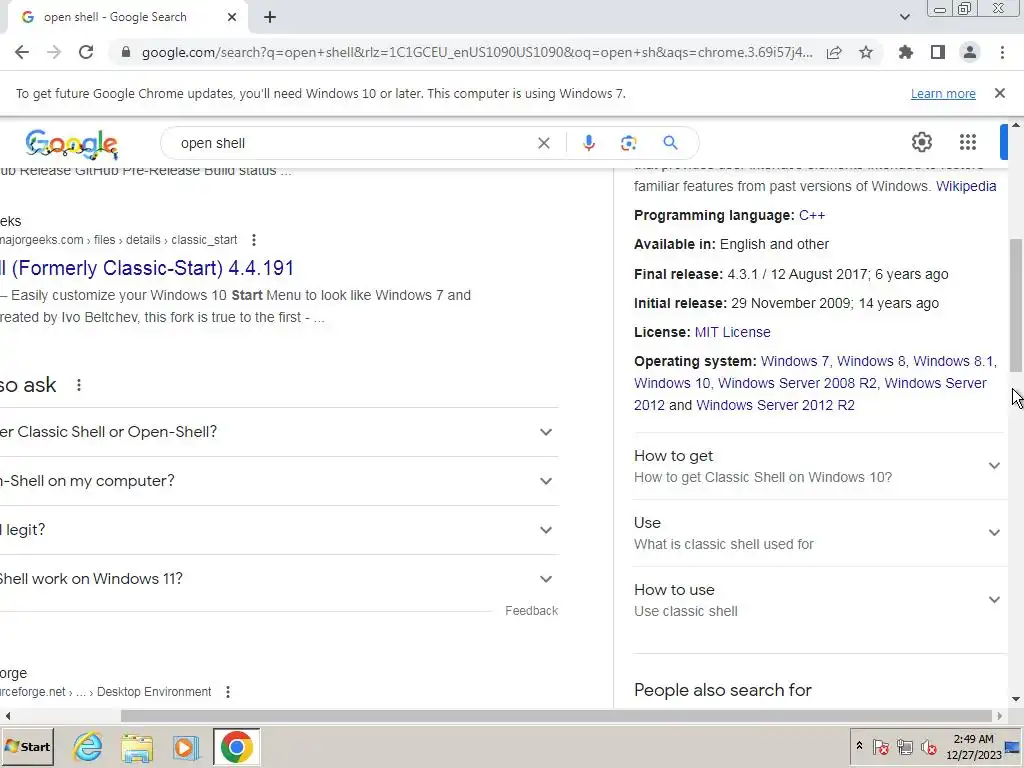The width and height of the screenshot is (1024, 768).
Task: Open the Extensions puzzle icon
Action: coord(905,52)
